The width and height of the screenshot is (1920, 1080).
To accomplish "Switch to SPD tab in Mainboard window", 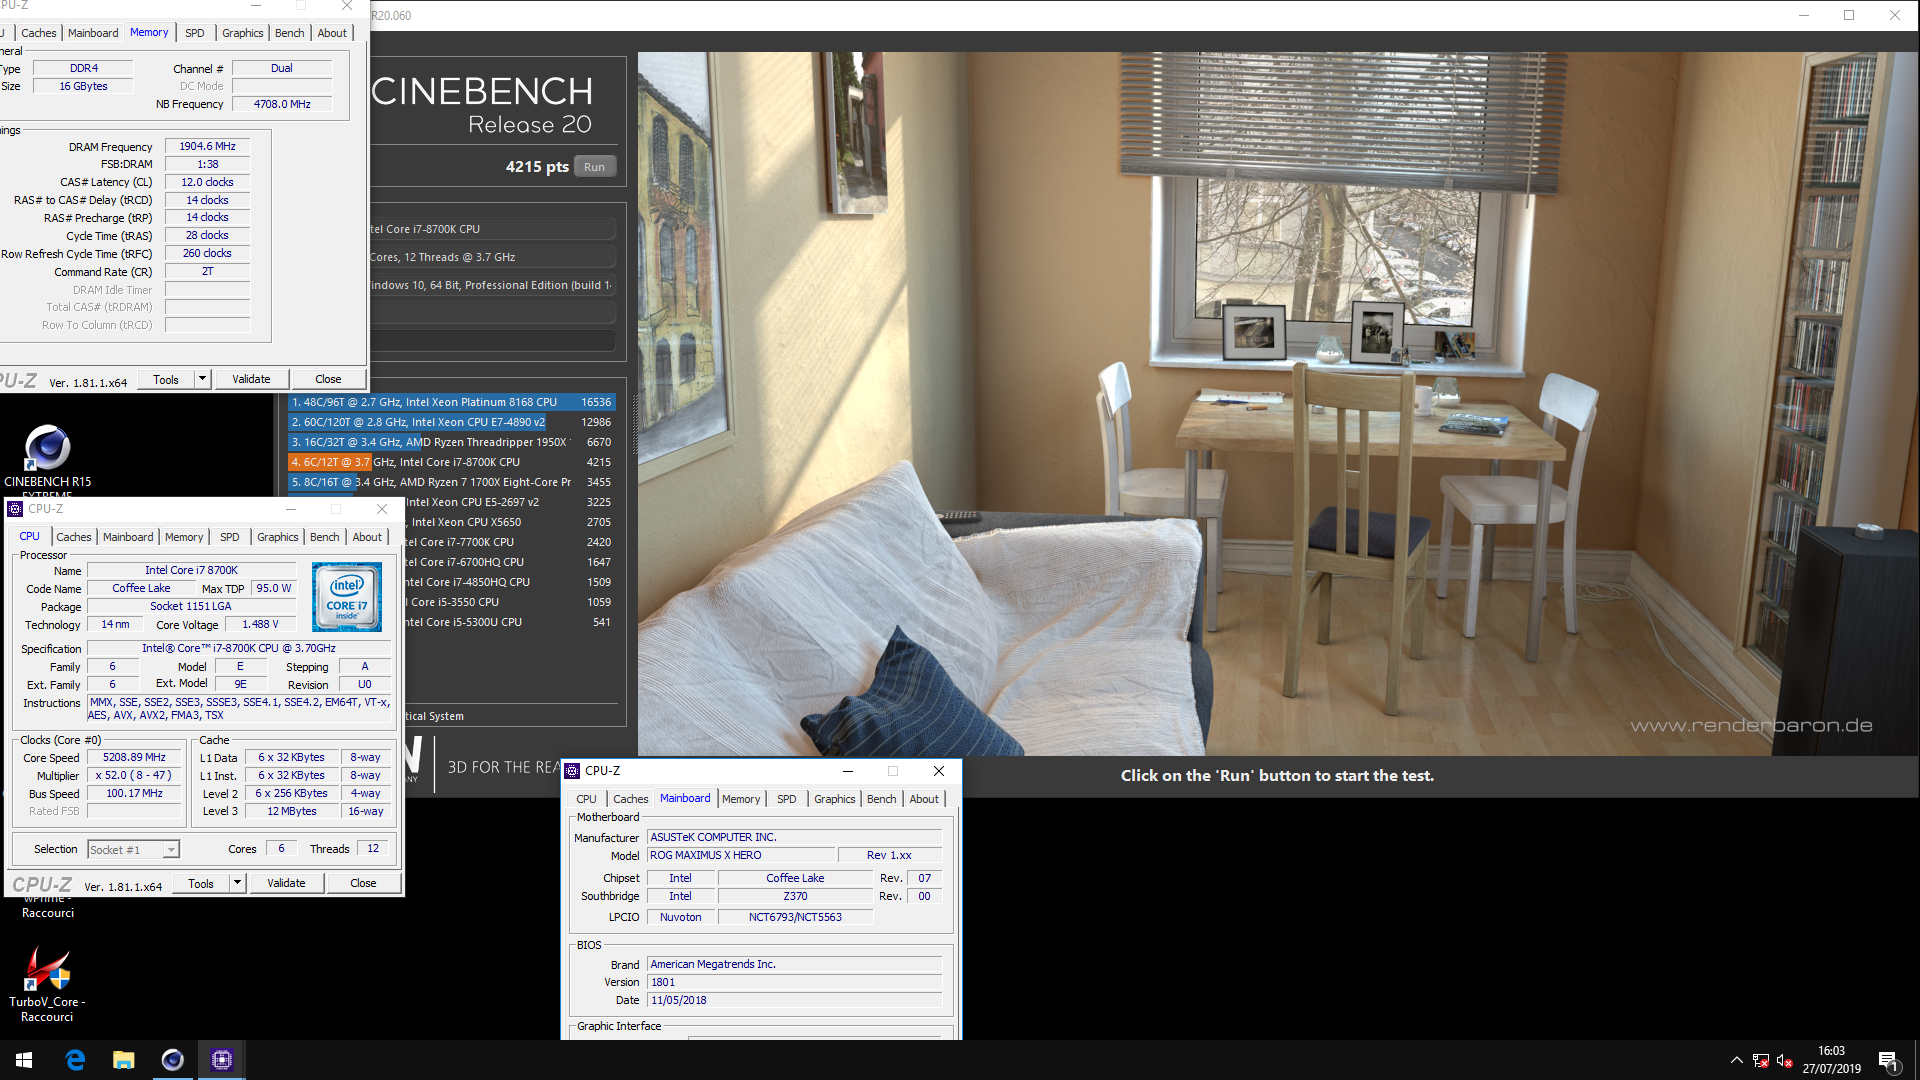I will coord(787,799).
